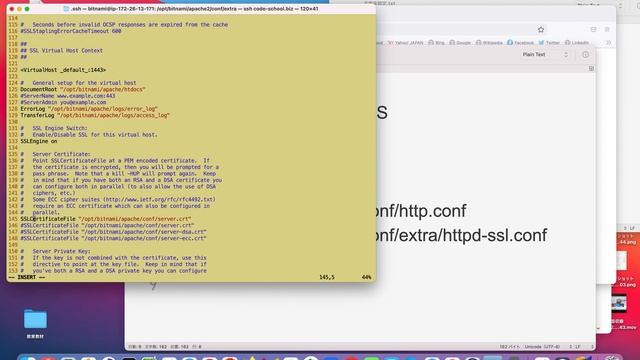Screen dimensions: 640x360
Task: Click the '## SSL Virtual Host Context' comment
Action: coord(62,51)
